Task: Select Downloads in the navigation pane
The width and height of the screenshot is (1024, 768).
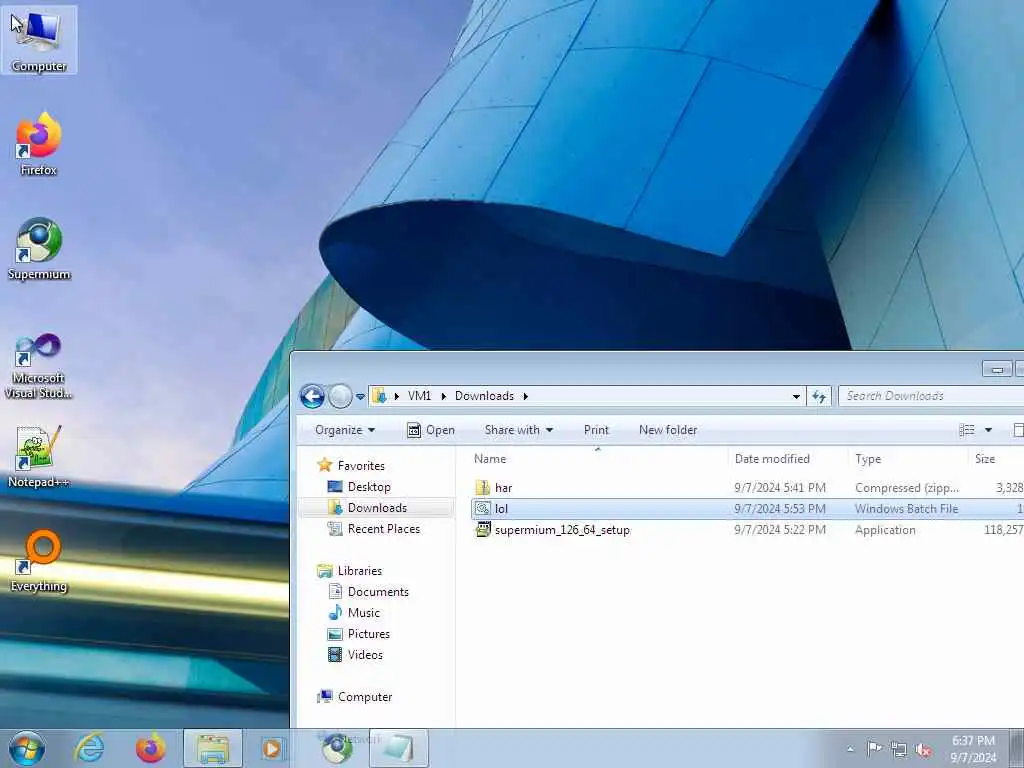Action: 377,507
